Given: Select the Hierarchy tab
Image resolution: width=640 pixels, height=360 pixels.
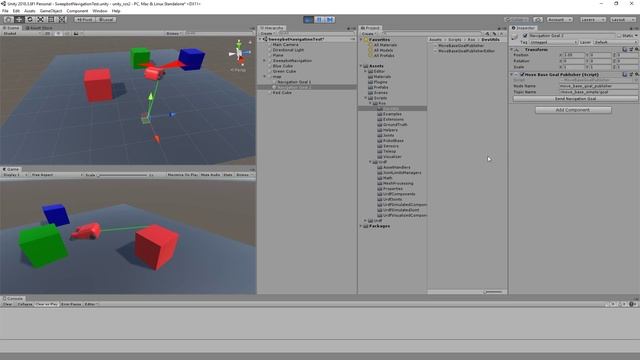Looking at the screenshot, I should (x=272, y=28).
